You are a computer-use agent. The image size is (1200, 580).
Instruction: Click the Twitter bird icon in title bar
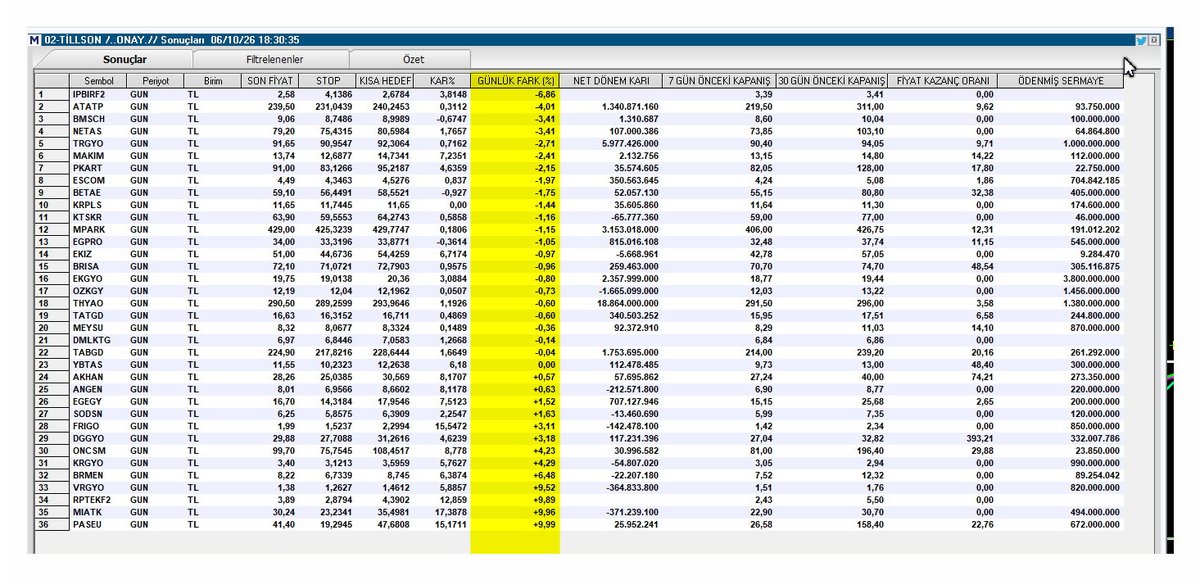click(x=1140, y=40)
